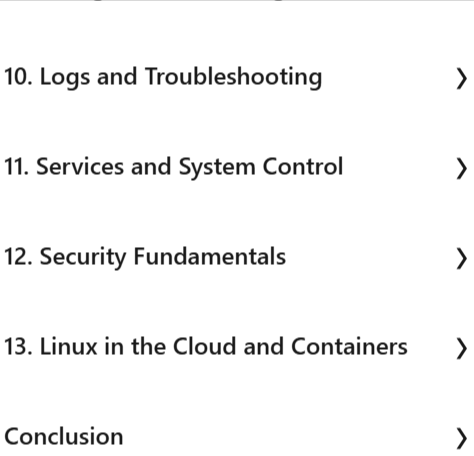The width and height of the screenshot is (474, 456).
Task: Click the word Services in chapter 11
Action: pyautogui.click(x=80, y=166)
